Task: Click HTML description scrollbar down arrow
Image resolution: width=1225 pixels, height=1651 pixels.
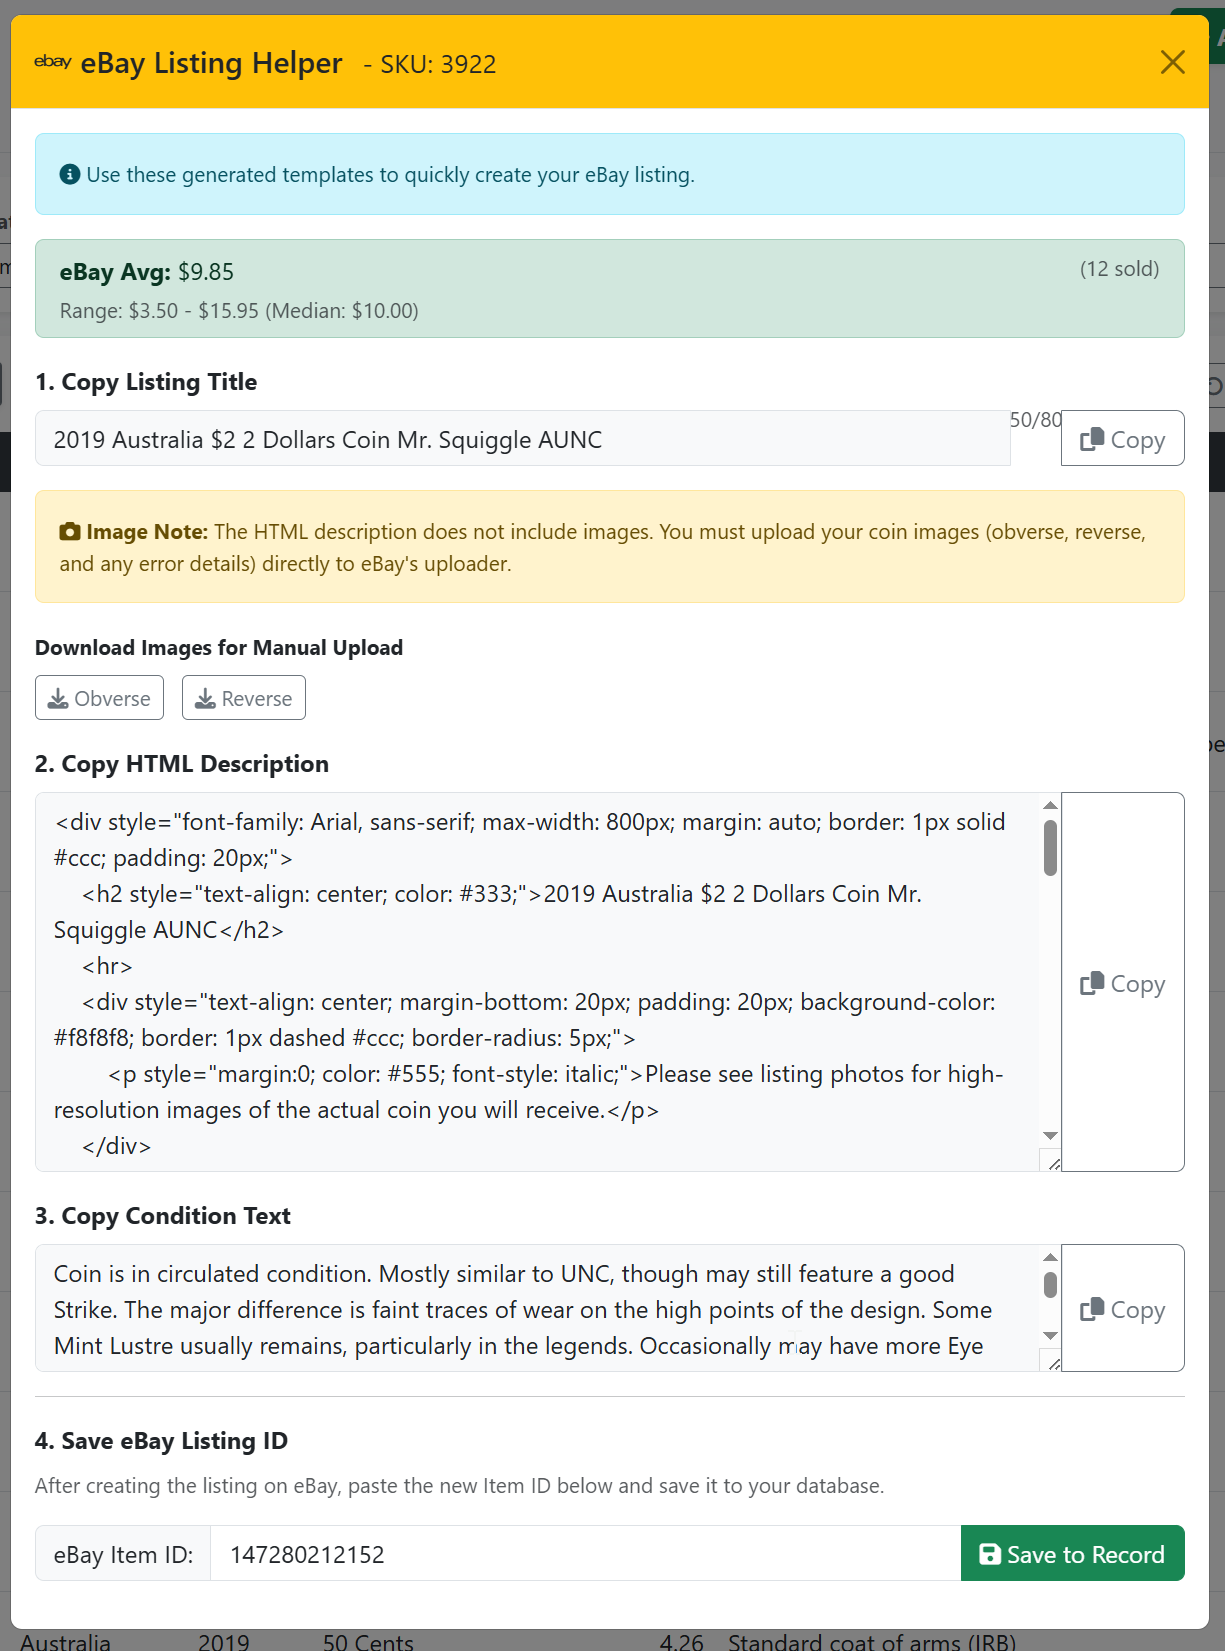Action: (1050, 1135)
